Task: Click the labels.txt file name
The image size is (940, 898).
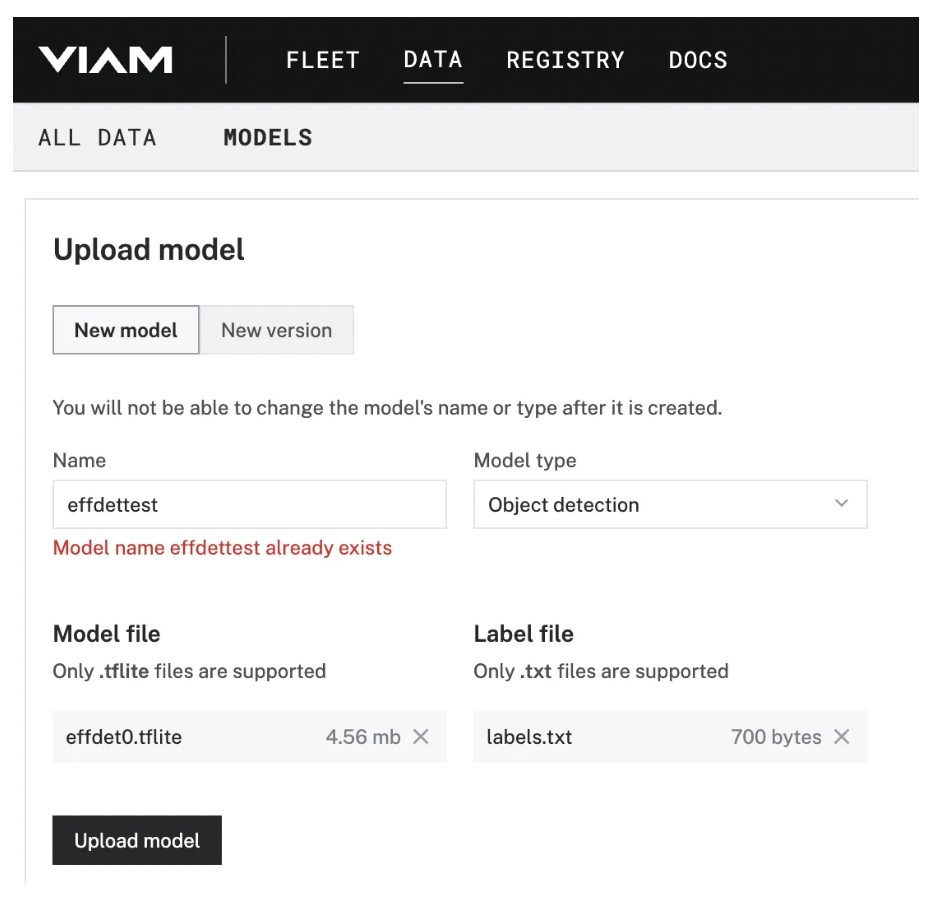Action: tap(529, 737)
